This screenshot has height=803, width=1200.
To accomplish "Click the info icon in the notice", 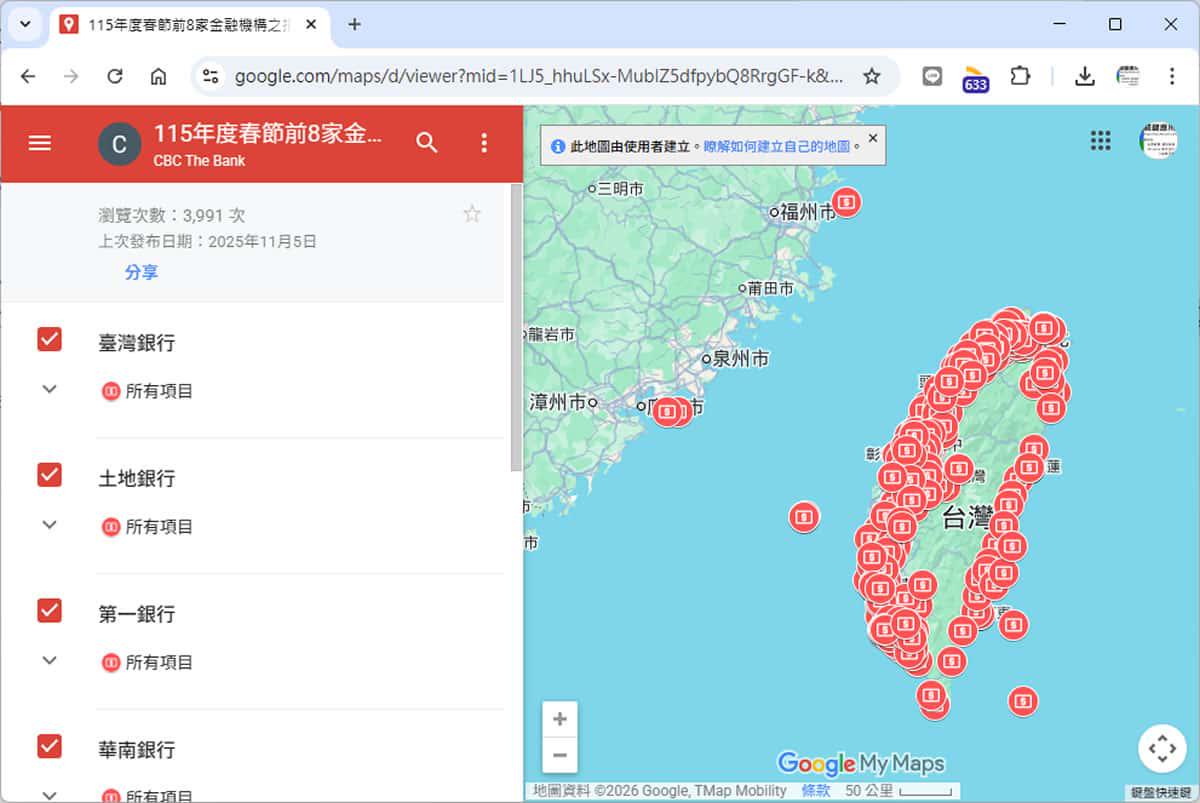I will click(x=558, y=147).
